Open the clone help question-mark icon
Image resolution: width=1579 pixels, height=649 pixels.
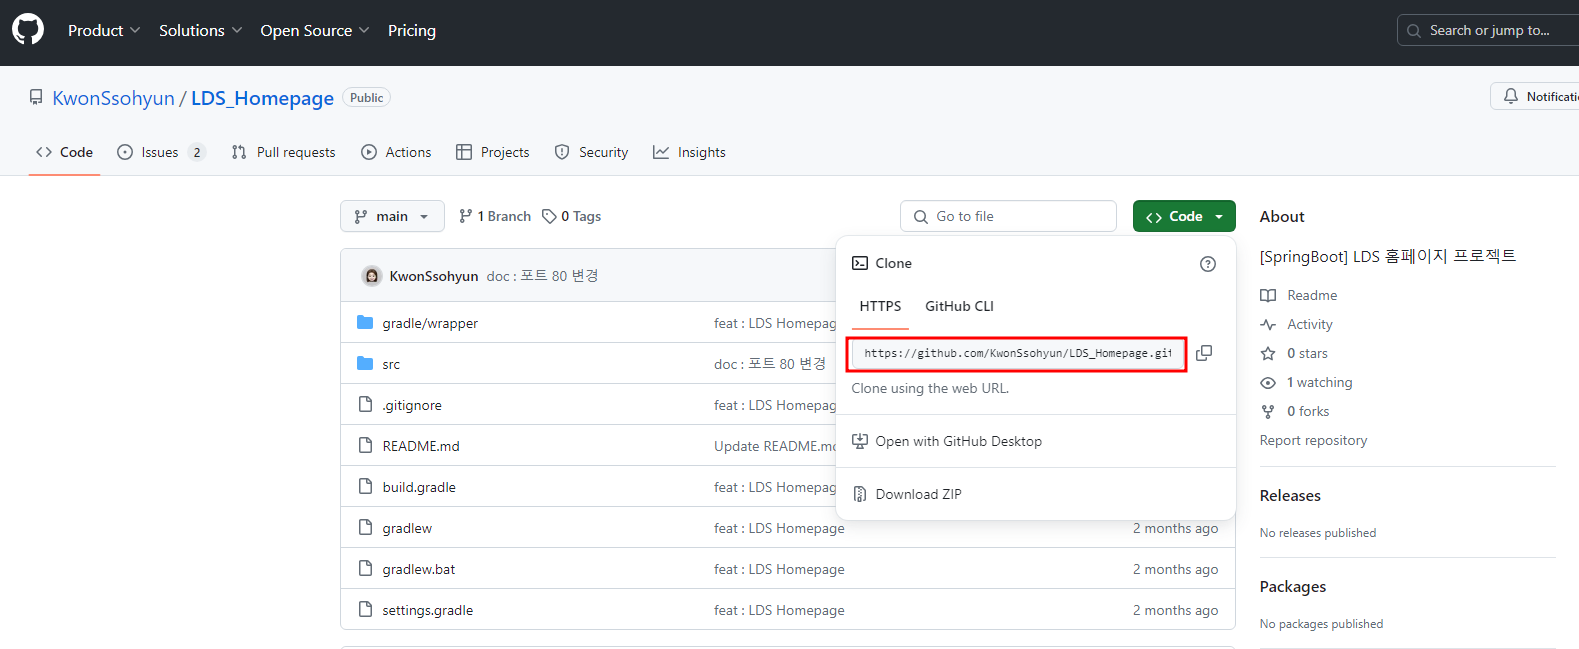1208,264
